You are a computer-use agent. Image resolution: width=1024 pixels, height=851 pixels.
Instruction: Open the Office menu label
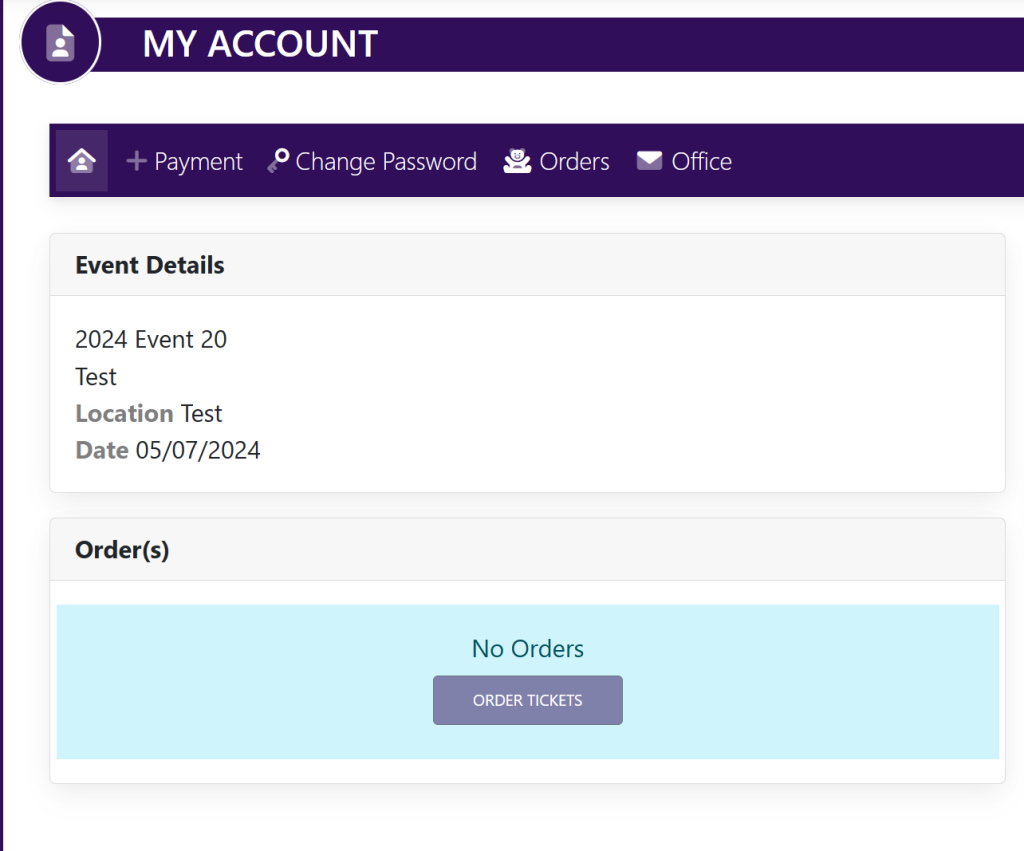coord(701,162)
